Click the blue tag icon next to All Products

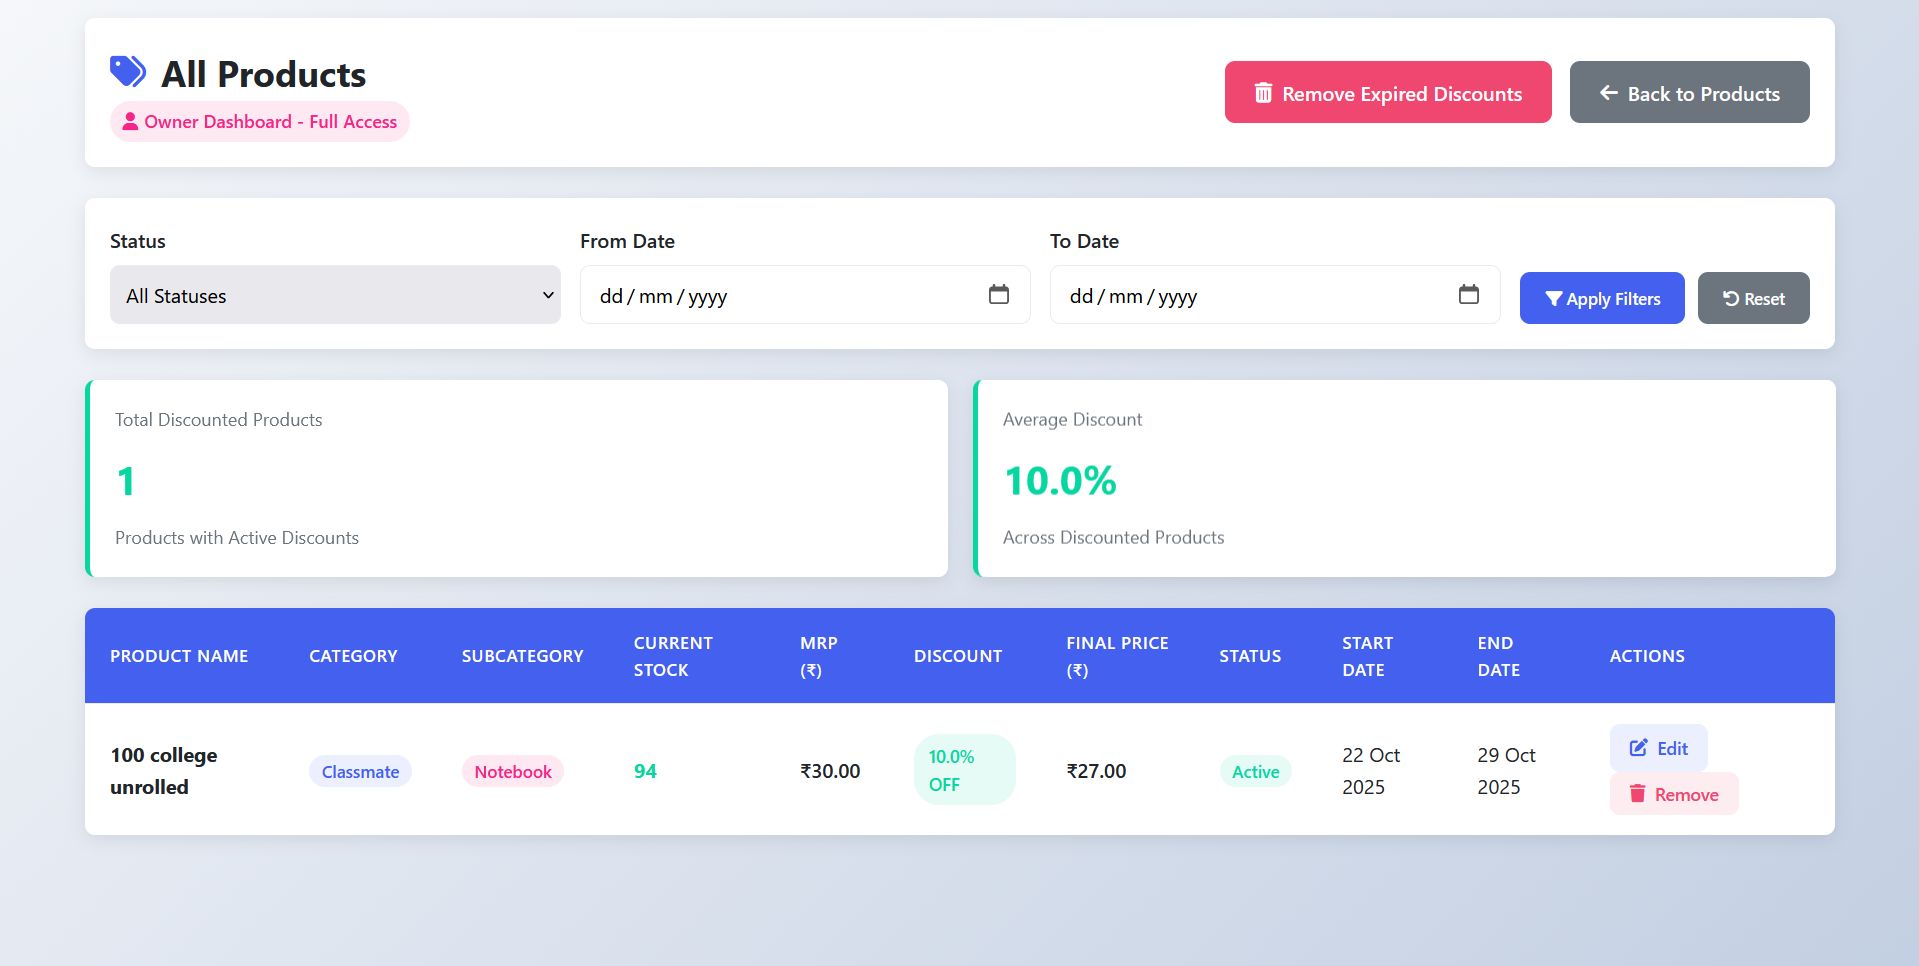point(126,70)
